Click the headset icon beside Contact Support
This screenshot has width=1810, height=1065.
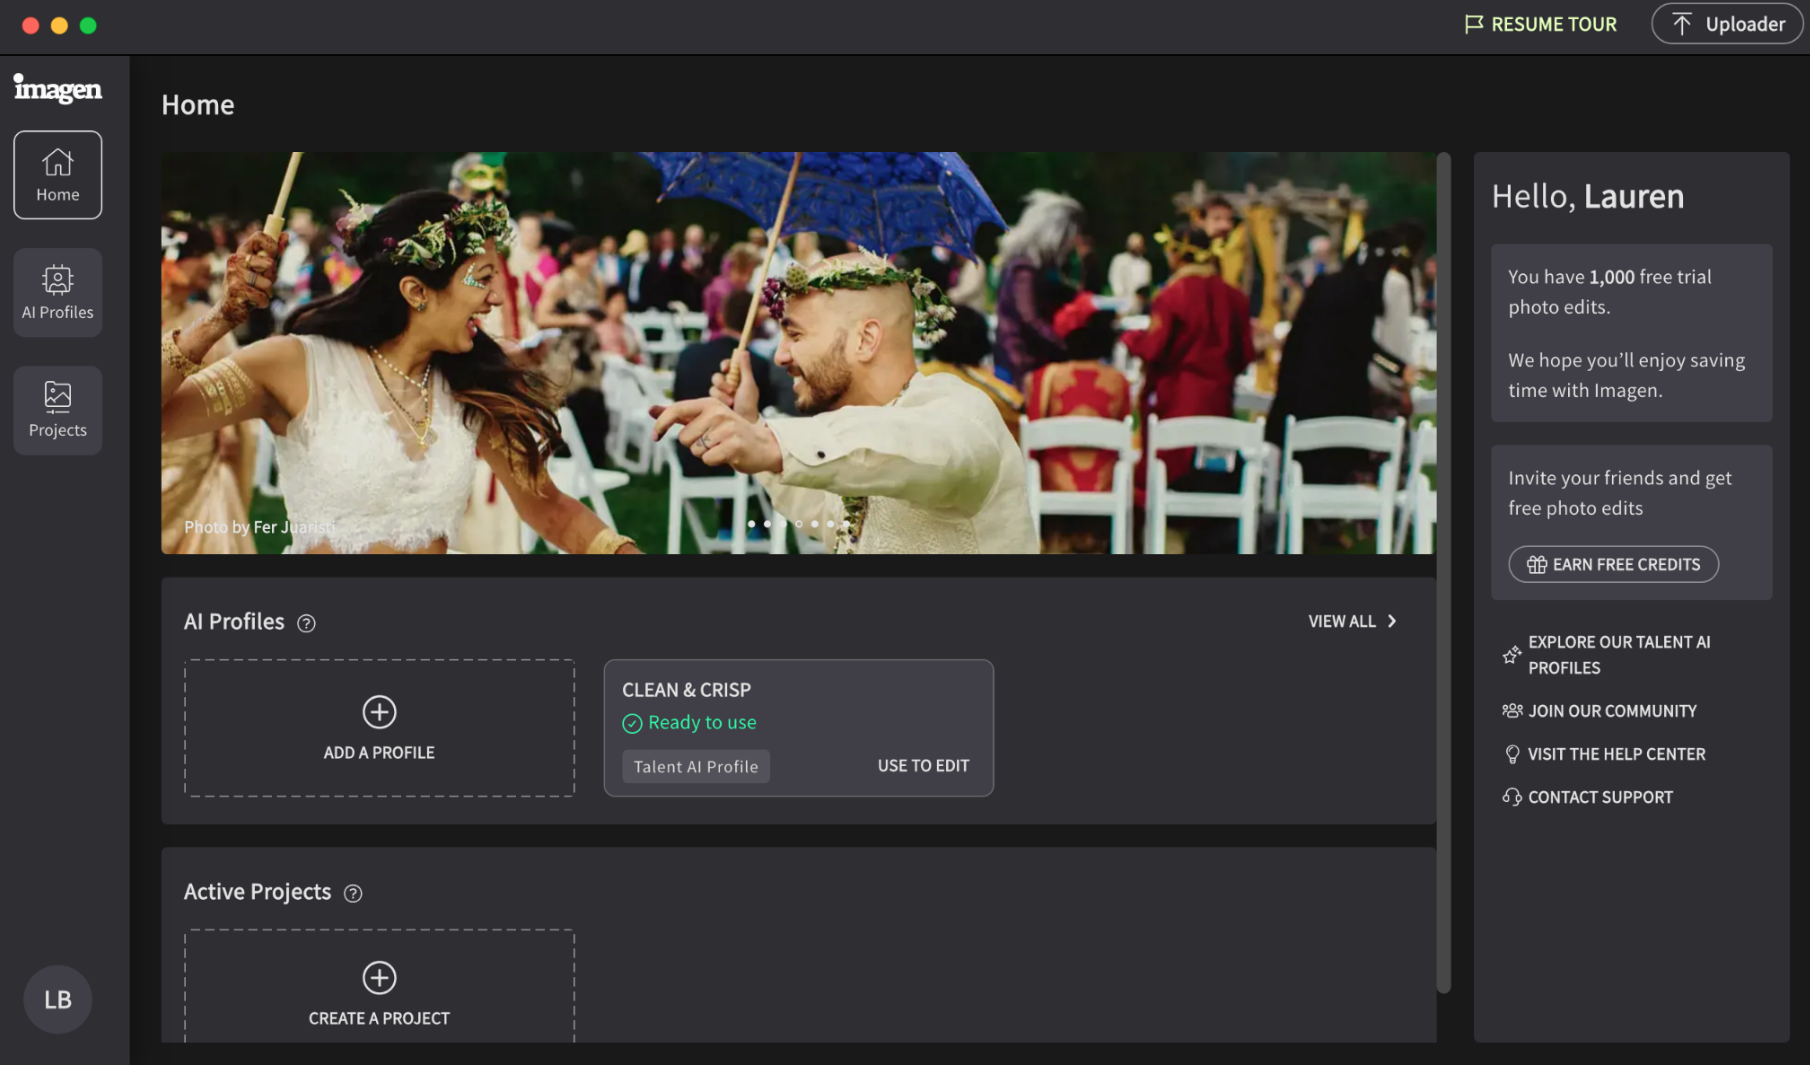tap(1511, 796)
